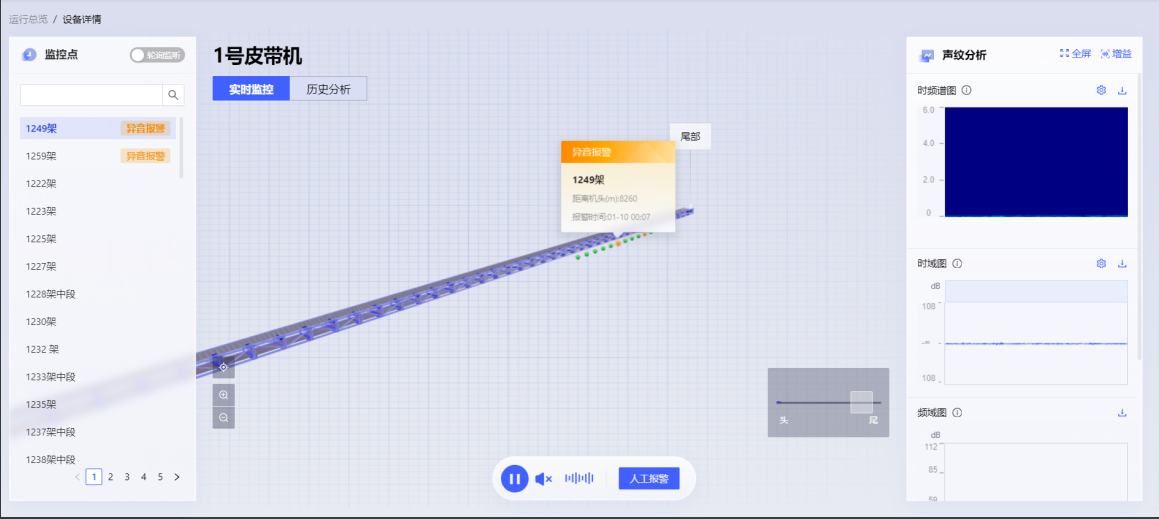Select 1259架 in monitoring point list

tap(43, 156)
